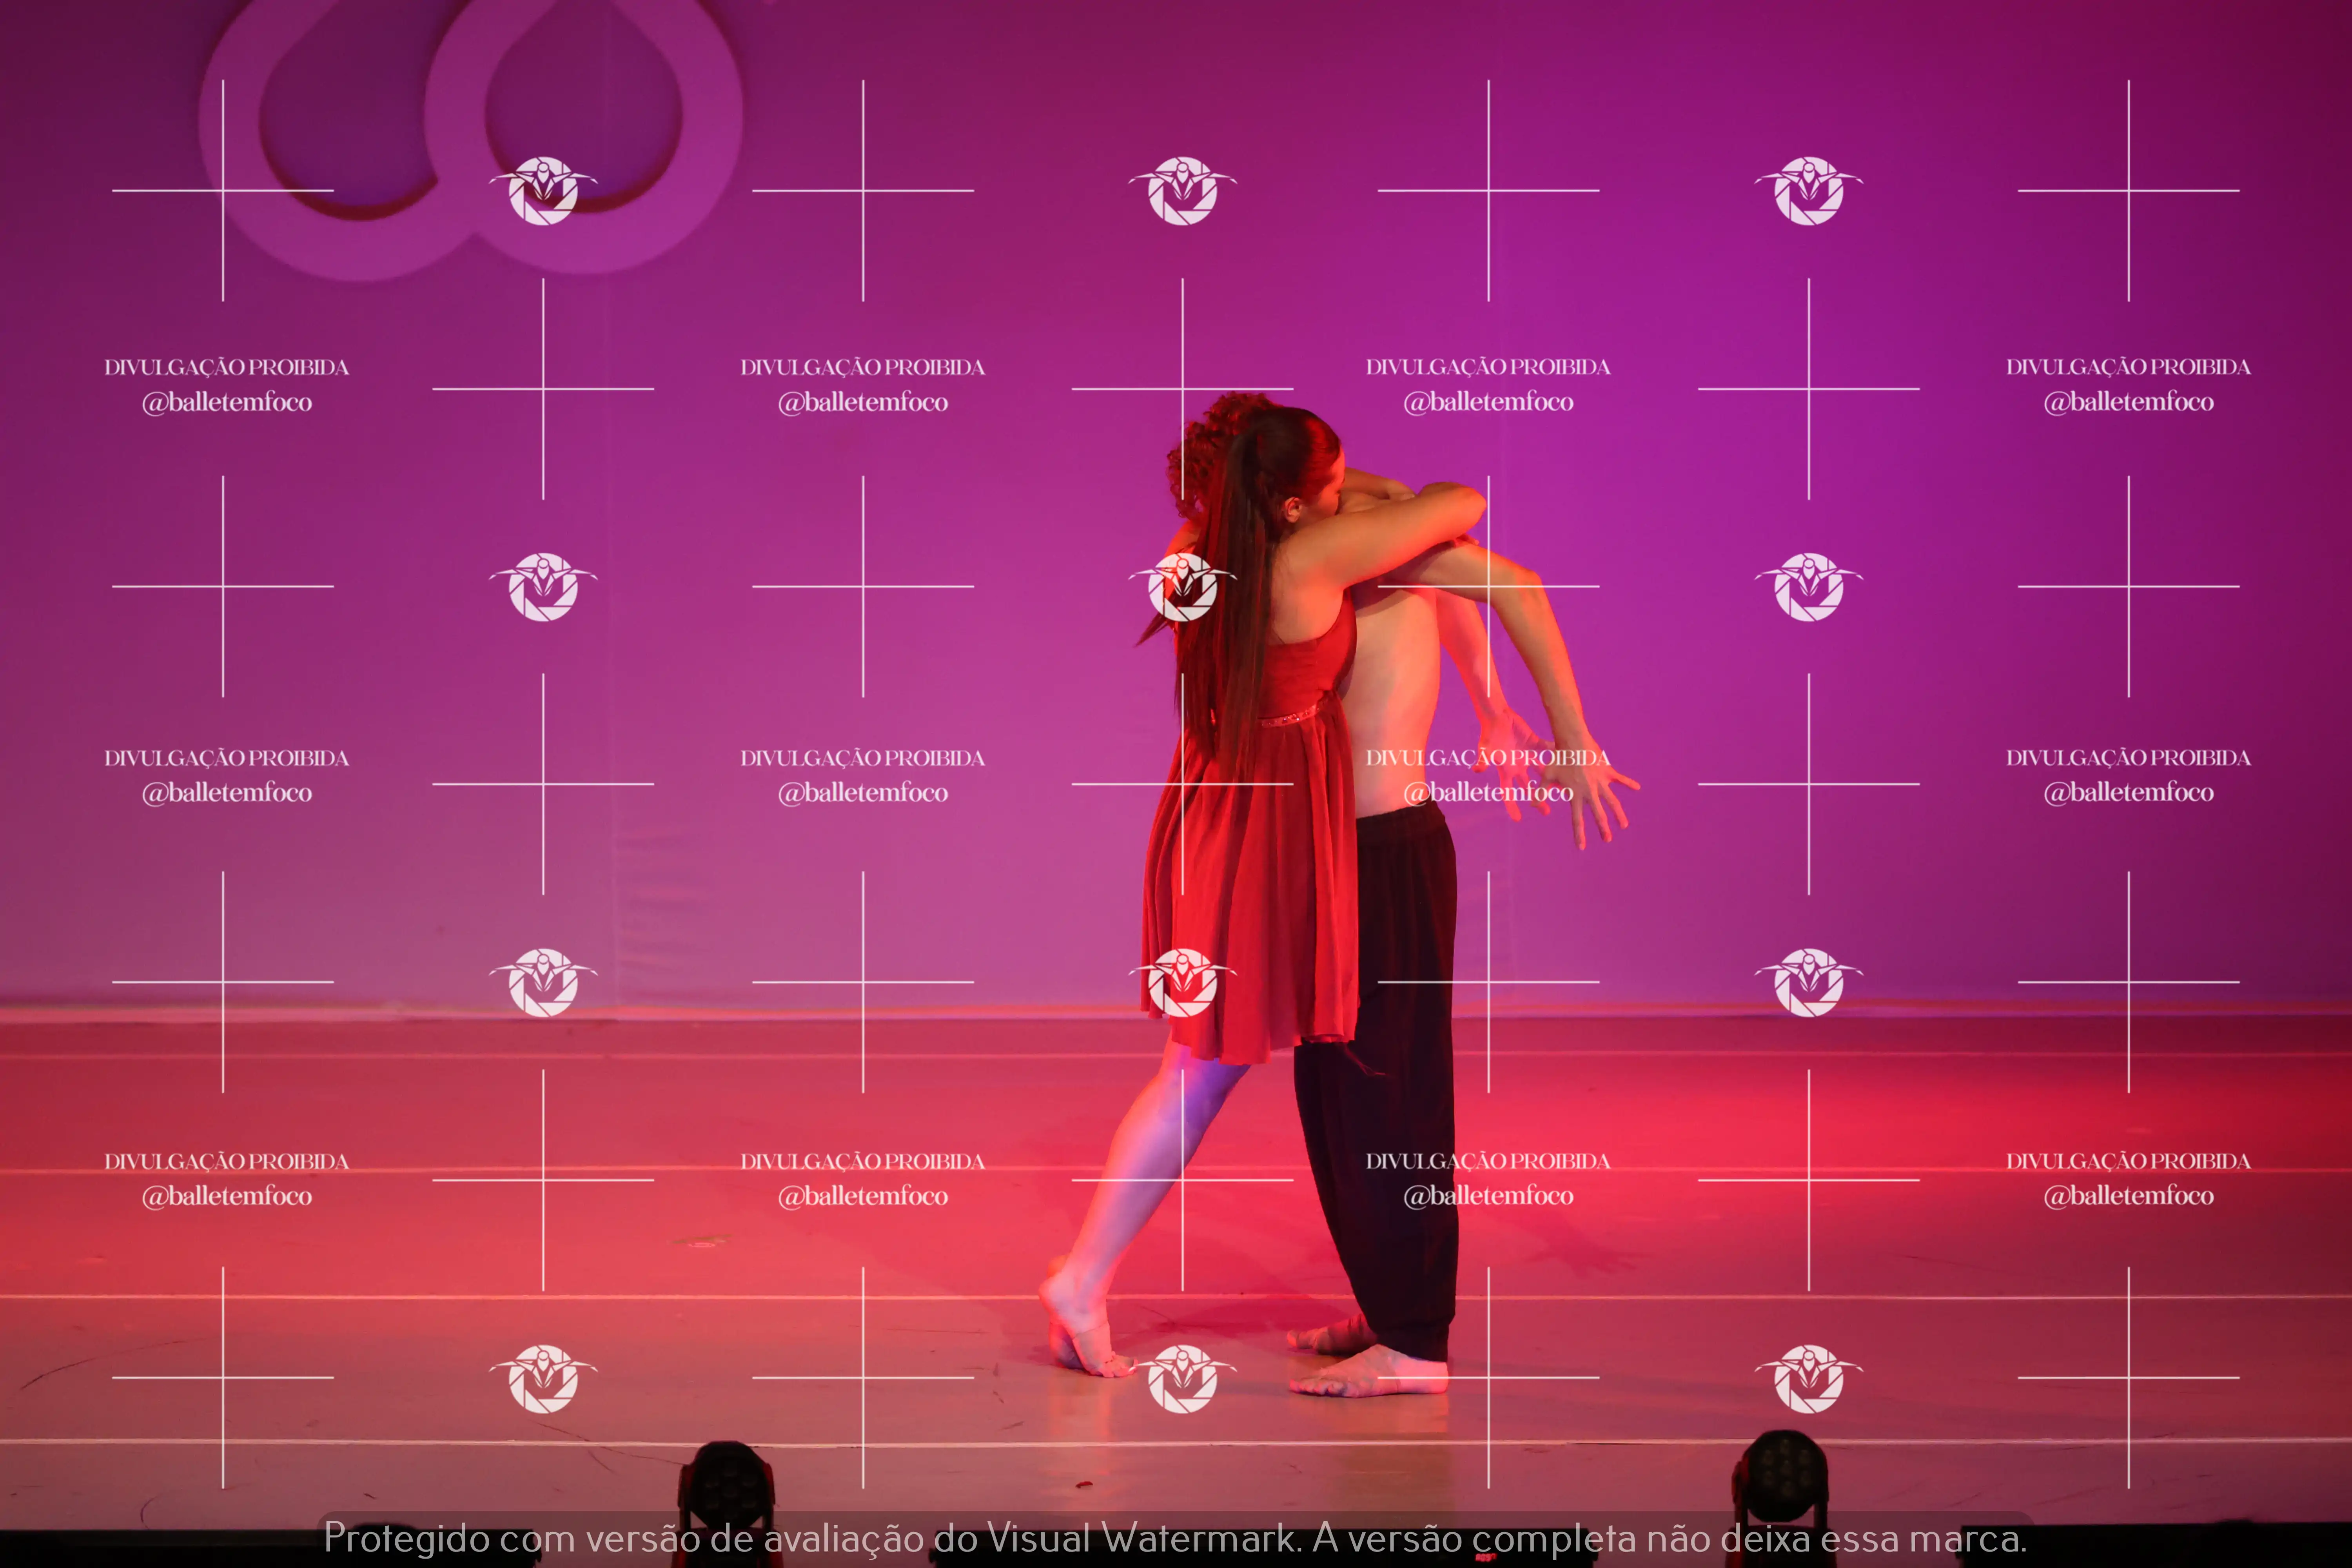Click the crosshair overlapping the embracing arms
The height and width of the screenshot is (1568, 2352).
[1488, 586]
